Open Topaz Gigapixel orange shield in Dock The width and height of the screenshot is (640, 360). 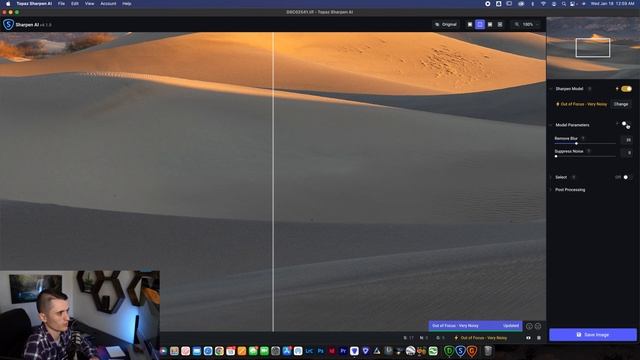click(x=472, y=351)
